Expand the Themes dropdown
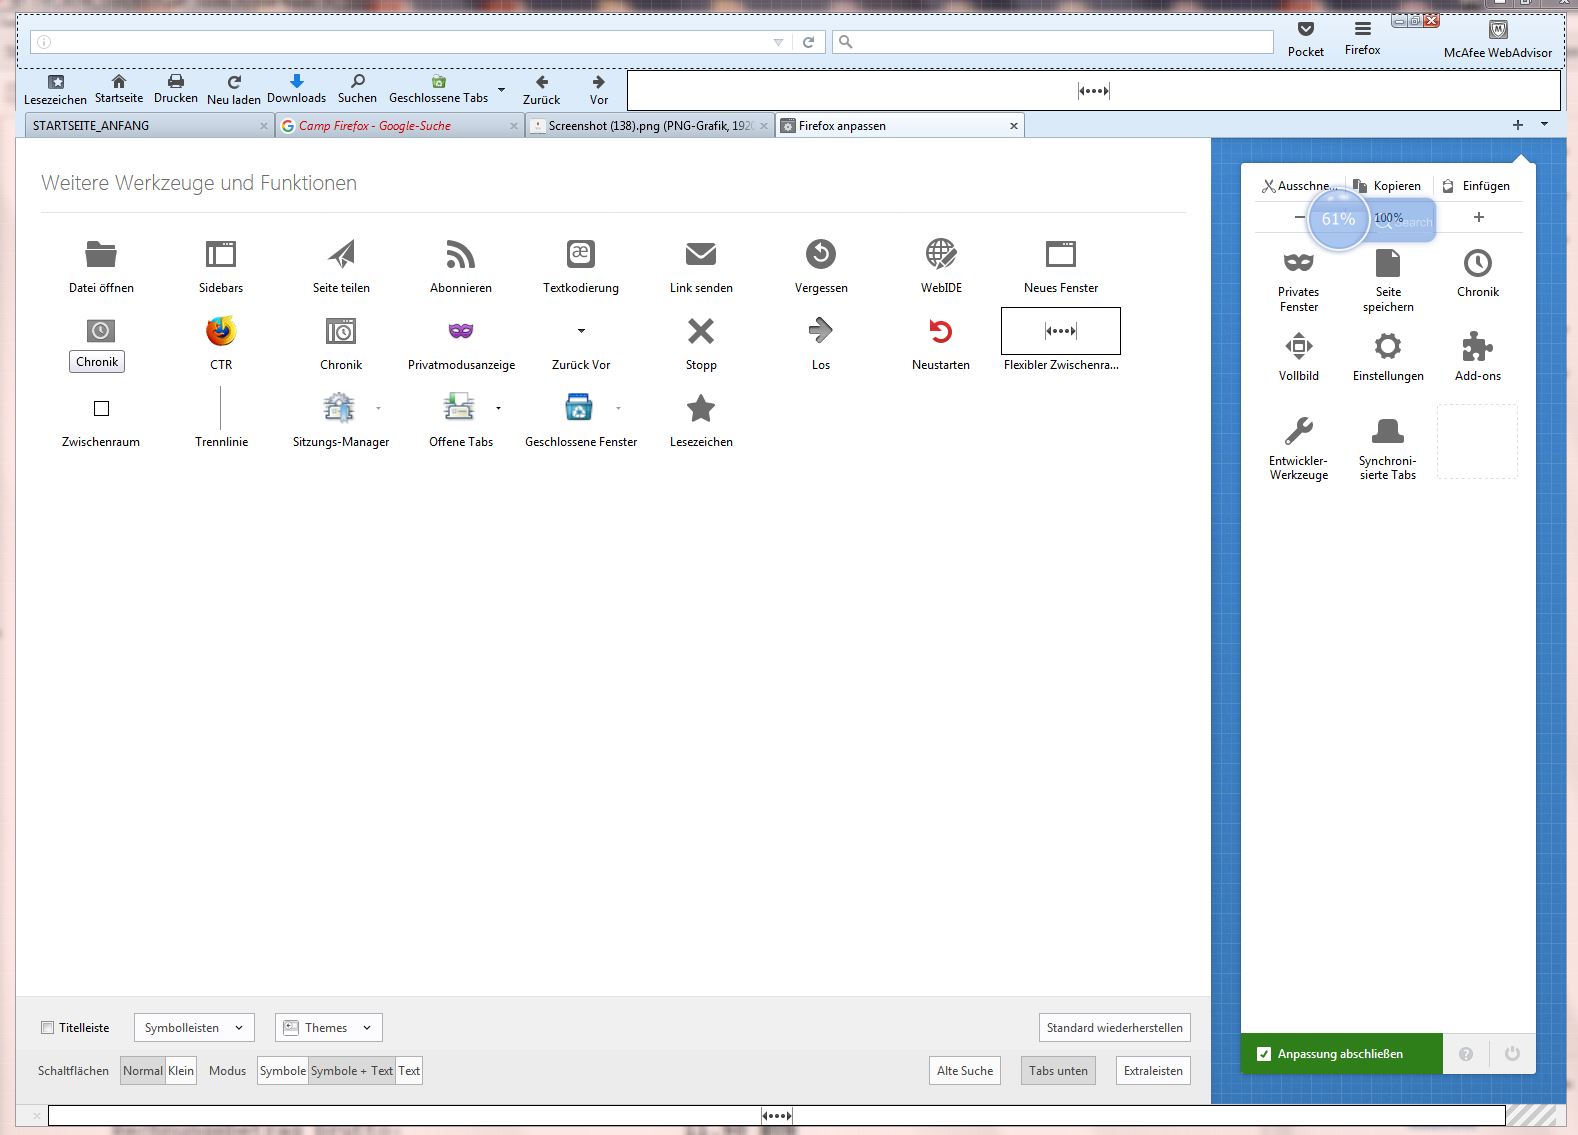The width and height of the screenshot is (1578, 1135). pos(328,1028)
